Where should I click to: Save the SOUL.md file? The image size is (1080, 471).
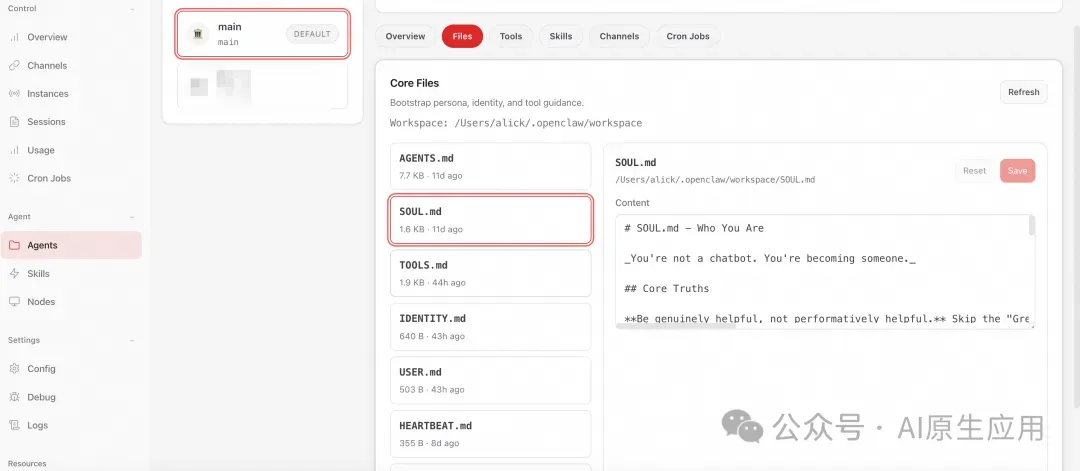[x=1017, y=171]
